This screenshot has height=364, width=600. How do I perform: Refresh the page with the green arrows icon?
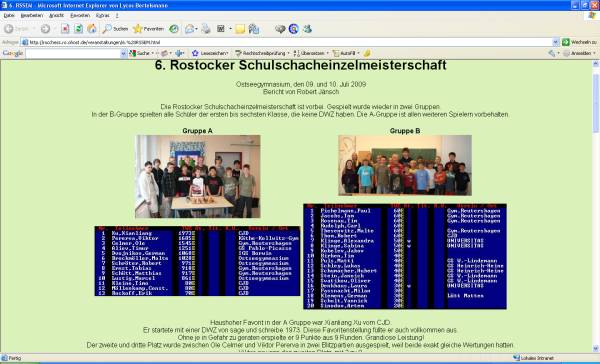(78, 29)
